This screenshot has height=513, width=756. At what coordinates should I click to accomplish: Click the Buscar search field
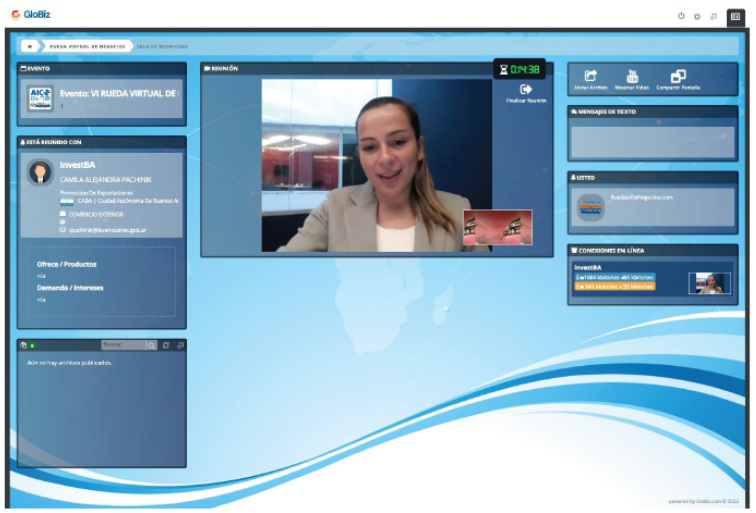[121, 345]
